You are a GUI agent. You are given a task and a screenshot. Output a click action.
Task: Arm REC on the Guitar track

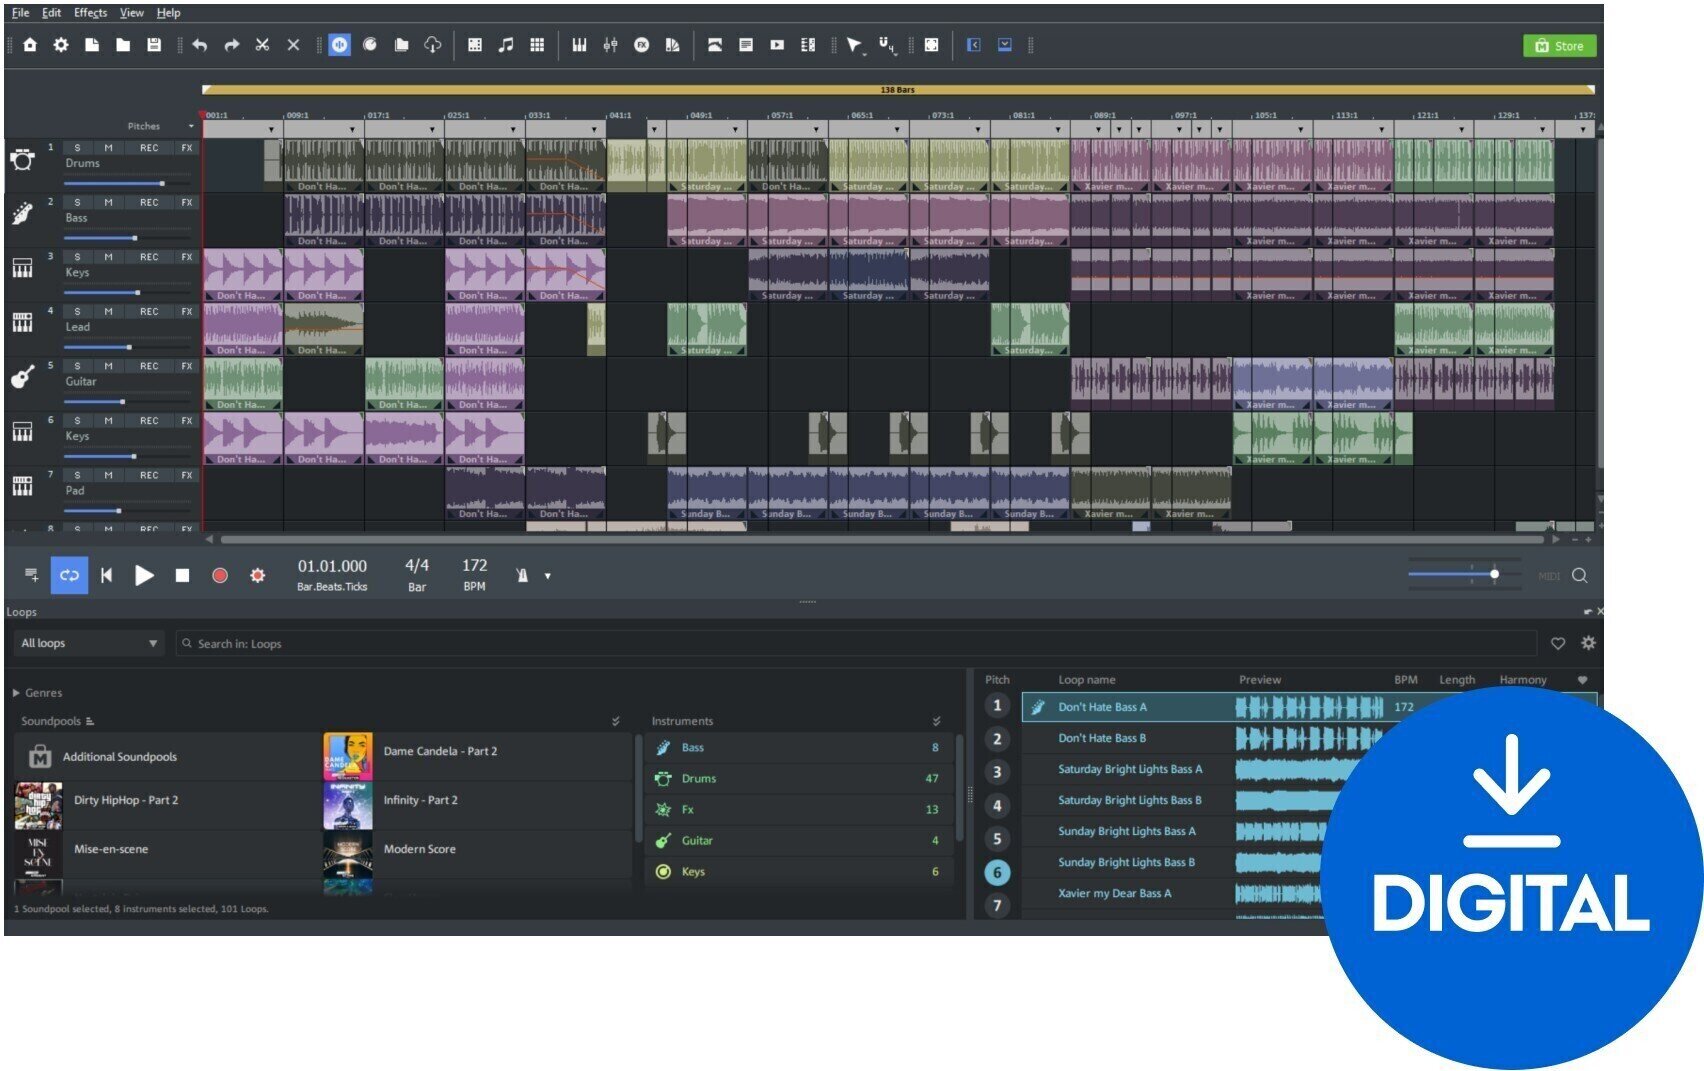(149, 366)
